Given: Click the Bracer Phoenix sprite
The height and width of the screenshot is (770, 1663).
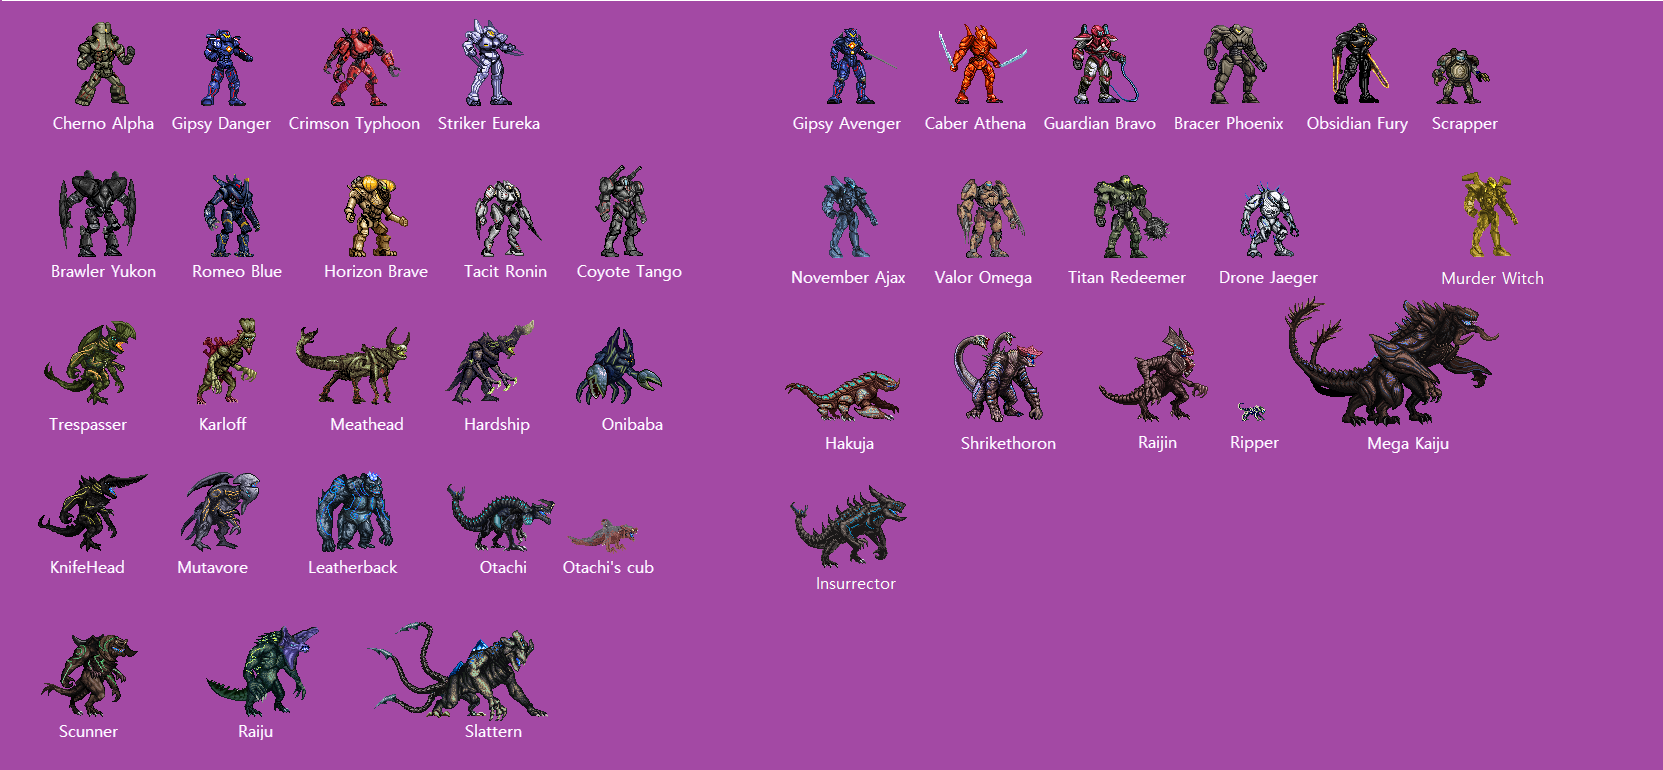Looking at the screenshot, I should [x=1234, y=65].
